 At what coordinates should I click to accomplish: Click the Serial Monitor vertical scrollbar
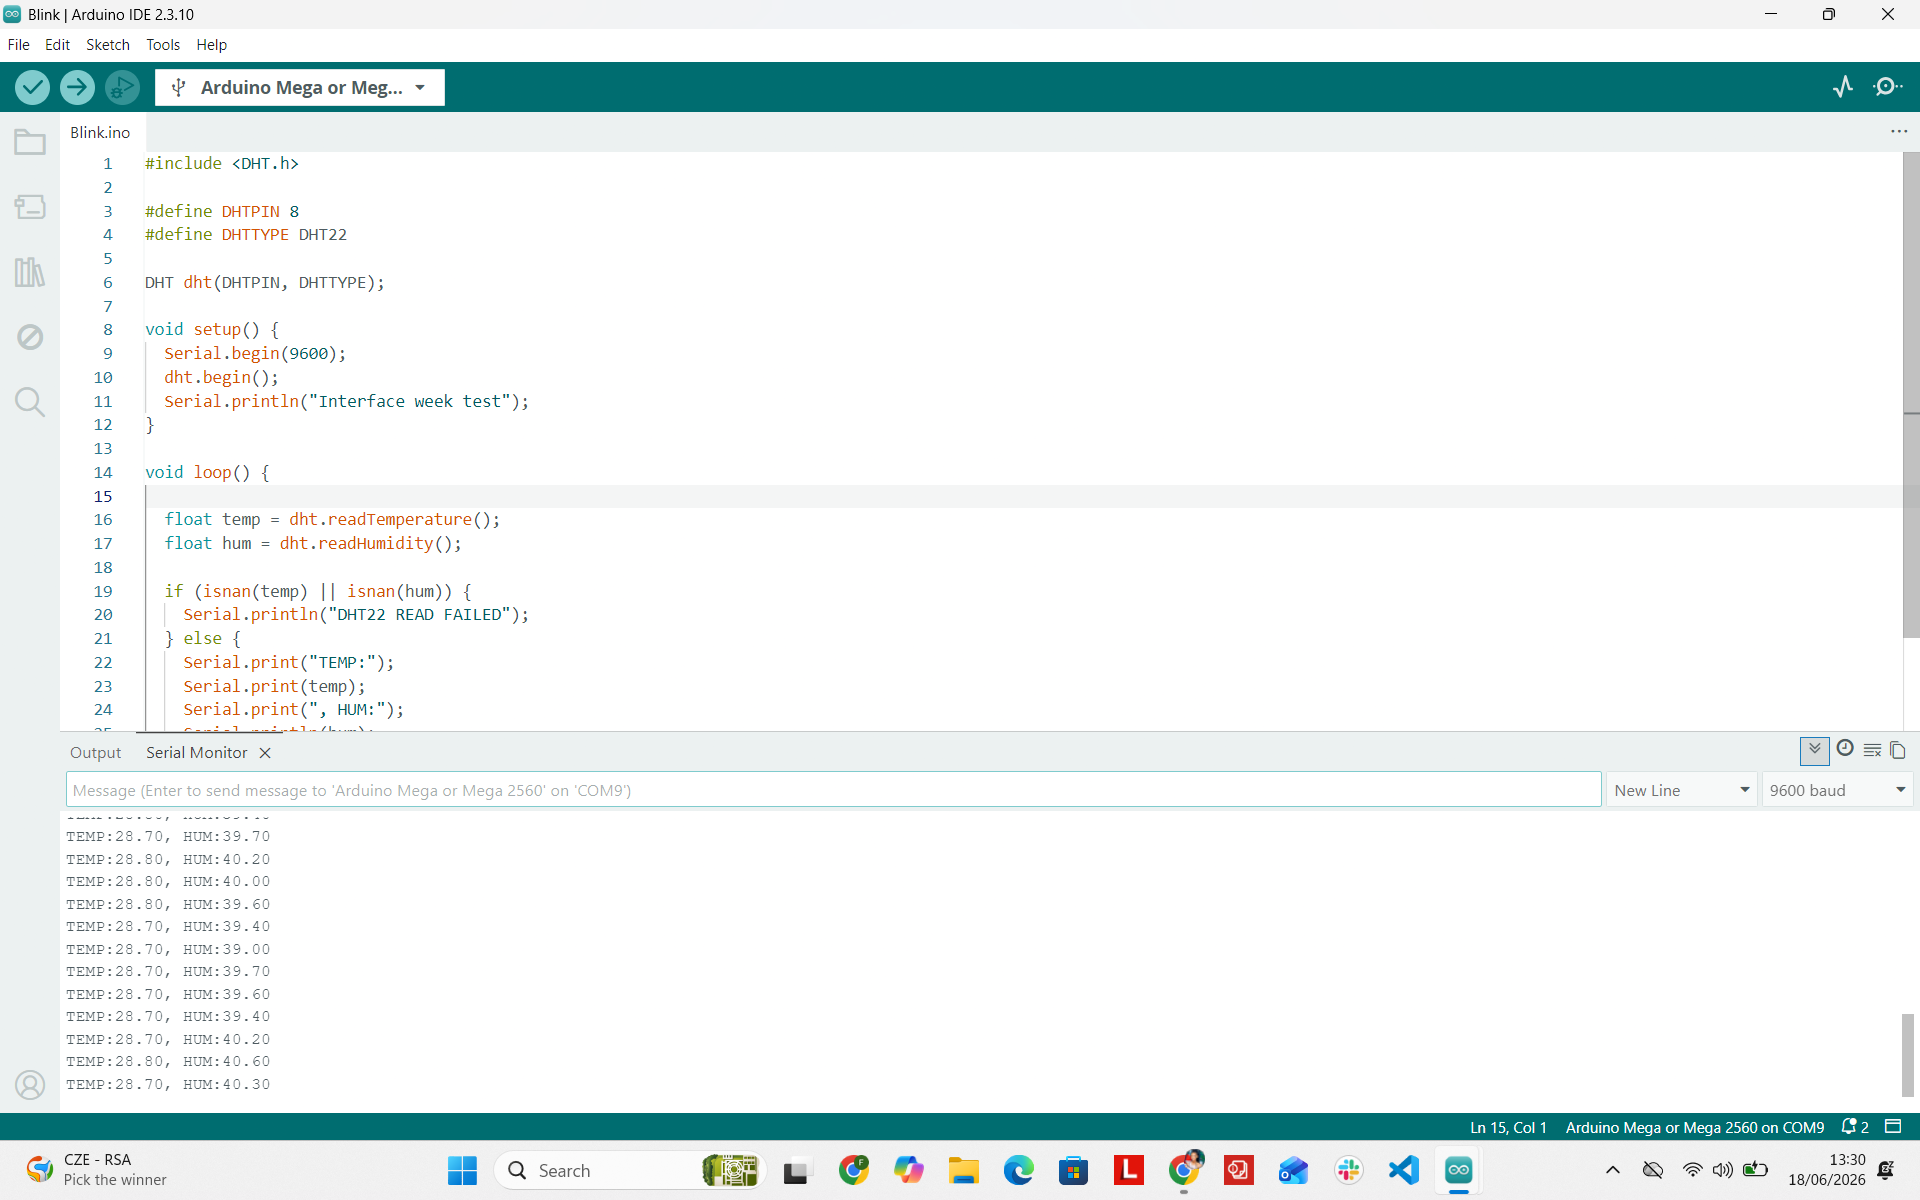[x=1908, y=1055]
